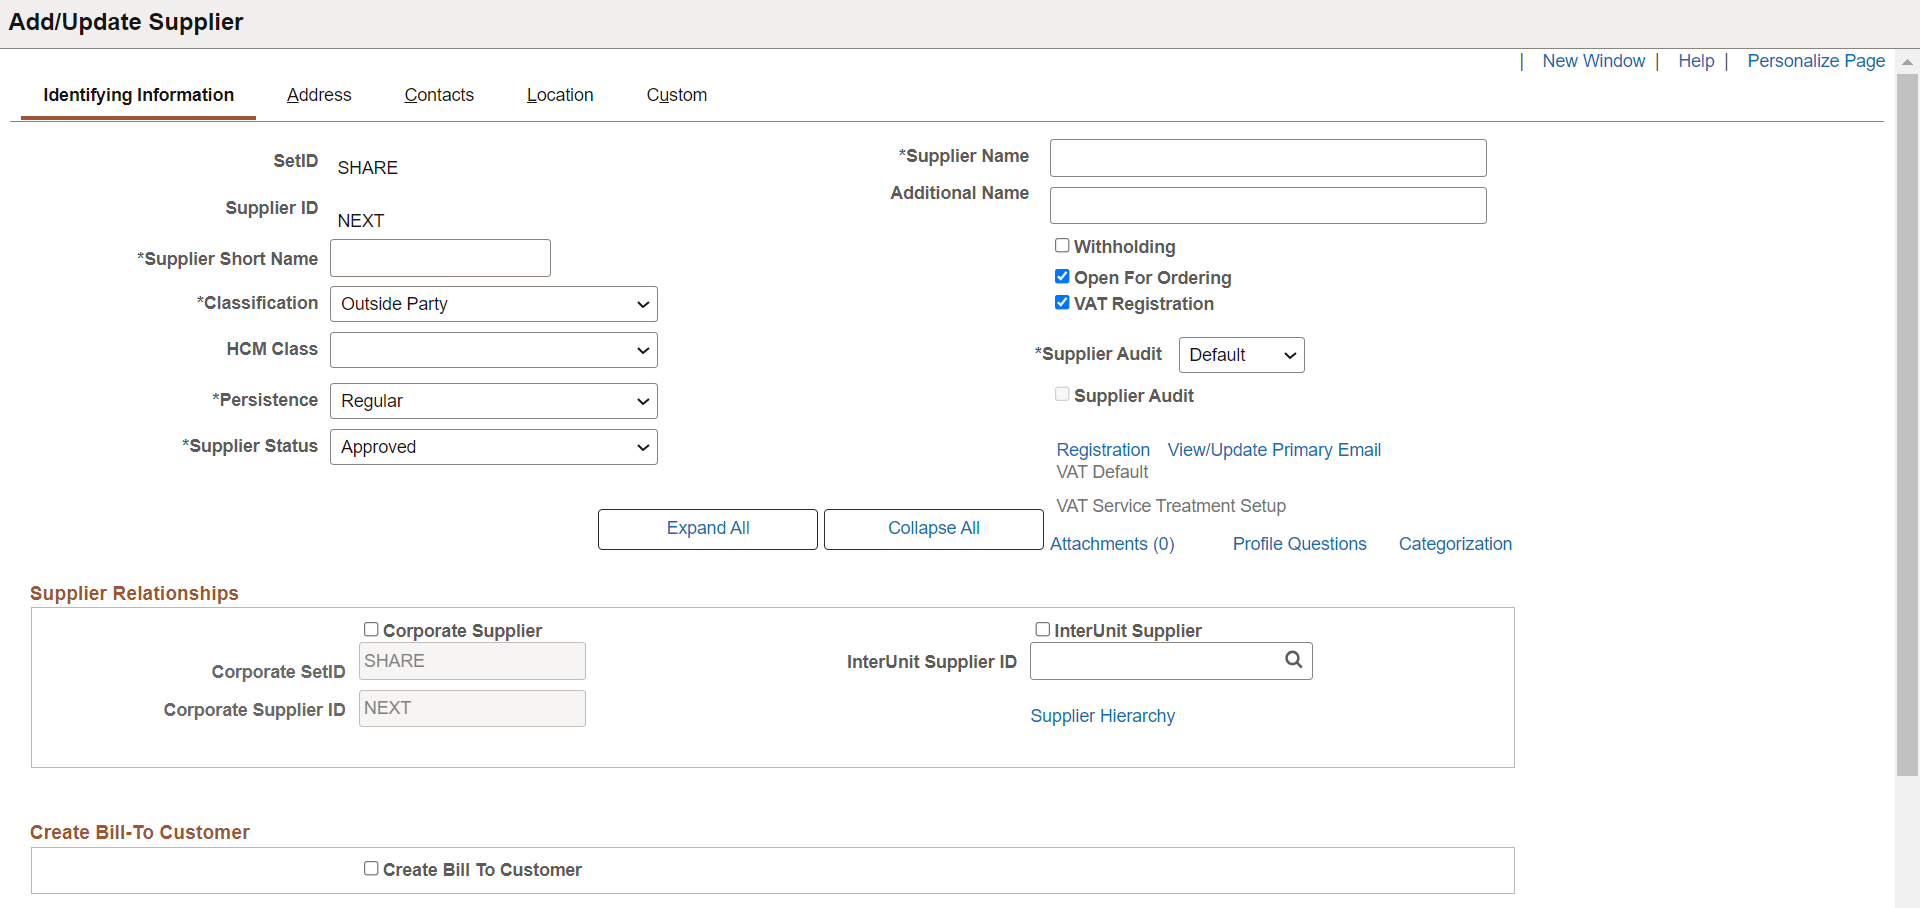Click the Corporate SetID field showing SHARE
This screenshot has height=908, width=1920.
point(472,661)
